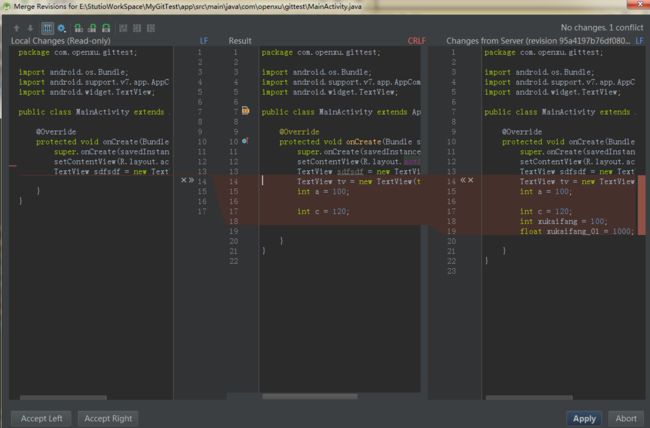
Task: Click package declaration line in Result pane
Action: [320, 52]
